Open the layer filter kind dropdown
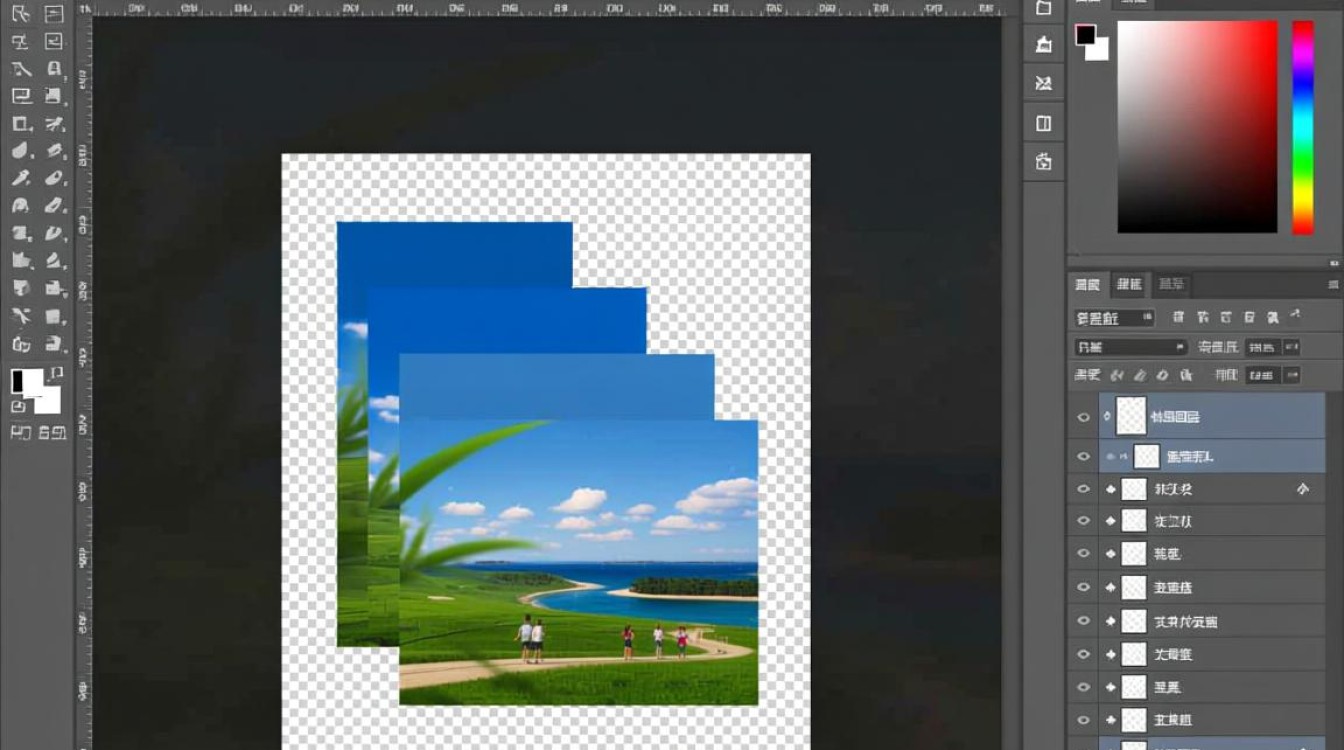1344x750 pixels. (1115, 318)
